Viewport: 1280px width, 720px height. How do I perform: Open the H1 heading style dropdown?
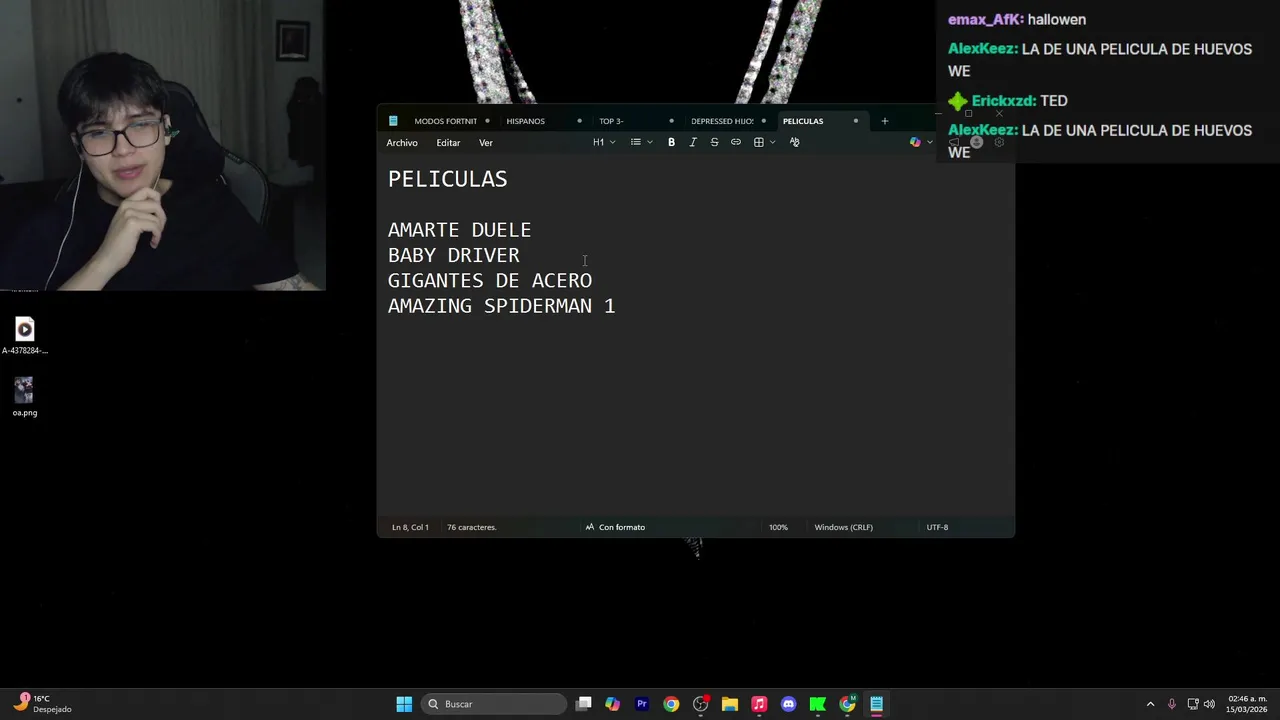click(x=604, y=142)
